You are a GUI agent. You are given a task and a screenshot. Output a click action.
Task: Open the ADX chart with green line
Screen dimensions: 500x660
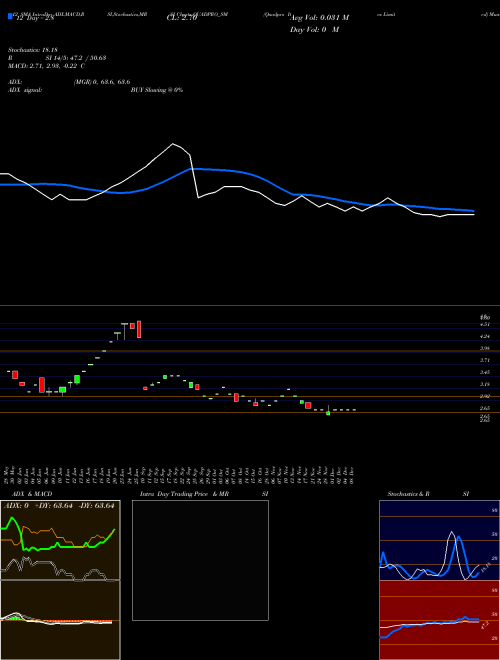[x=60, y=540]
